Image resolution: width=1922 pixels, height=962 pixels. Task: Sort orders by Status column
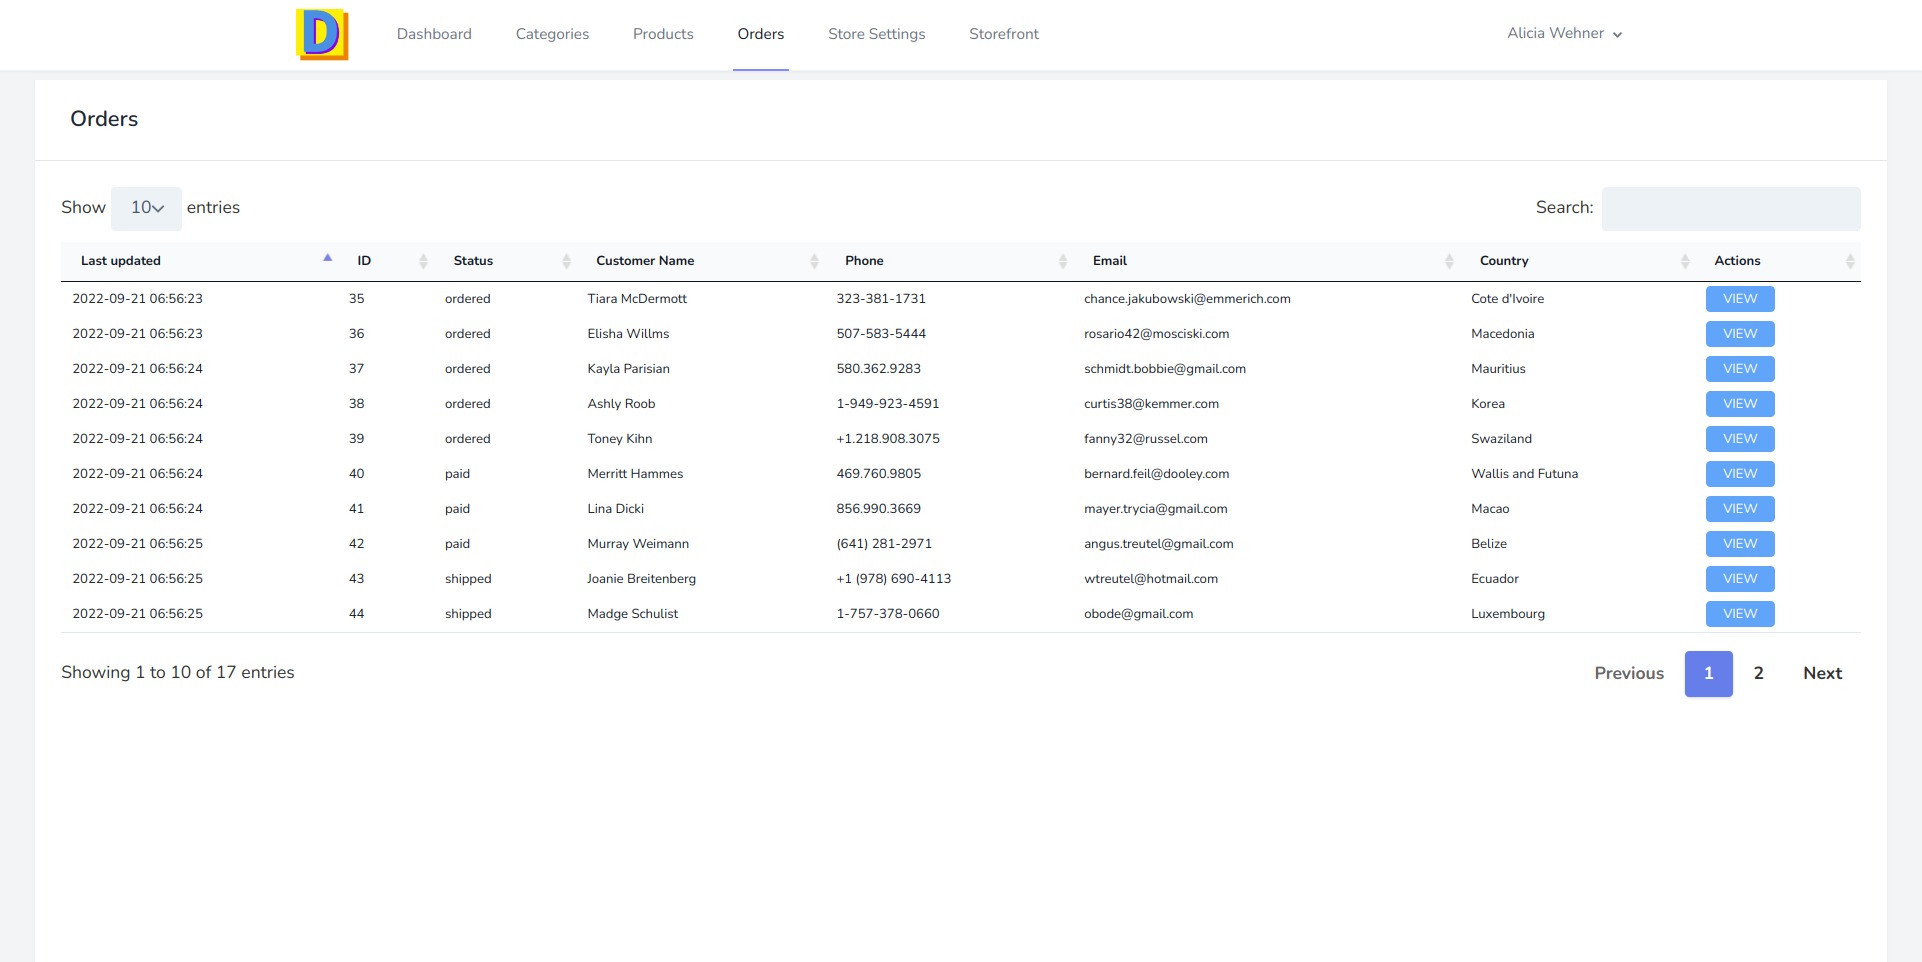coord(505,261)
